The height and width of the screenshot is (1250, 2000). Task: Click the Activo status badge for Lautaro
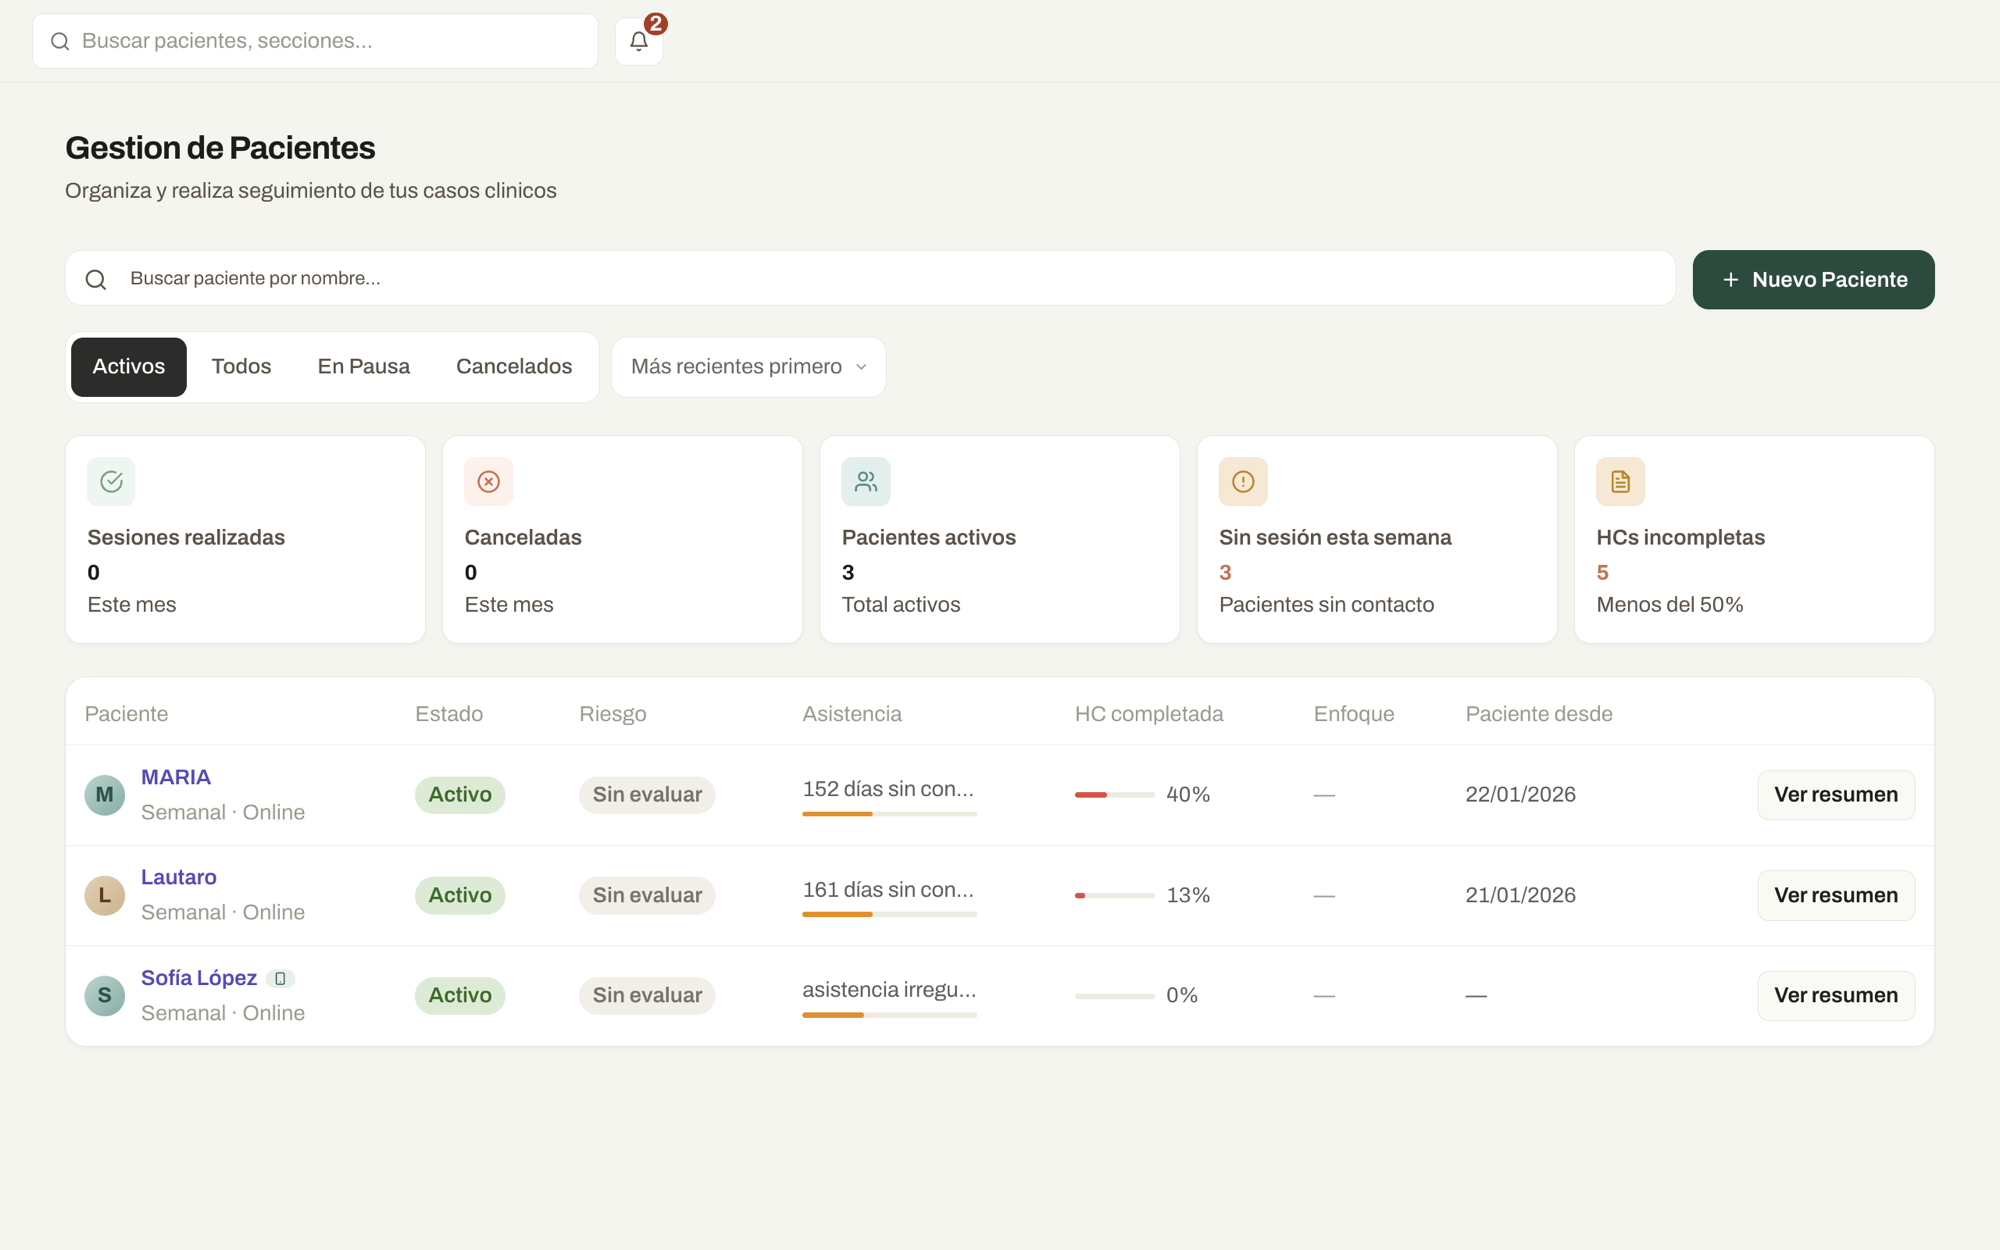[x=460, y=895]
